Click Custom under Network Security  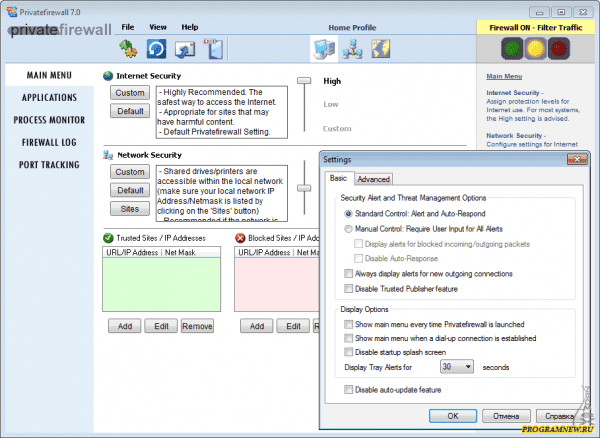pyautogui.click(x=130, y=172)
